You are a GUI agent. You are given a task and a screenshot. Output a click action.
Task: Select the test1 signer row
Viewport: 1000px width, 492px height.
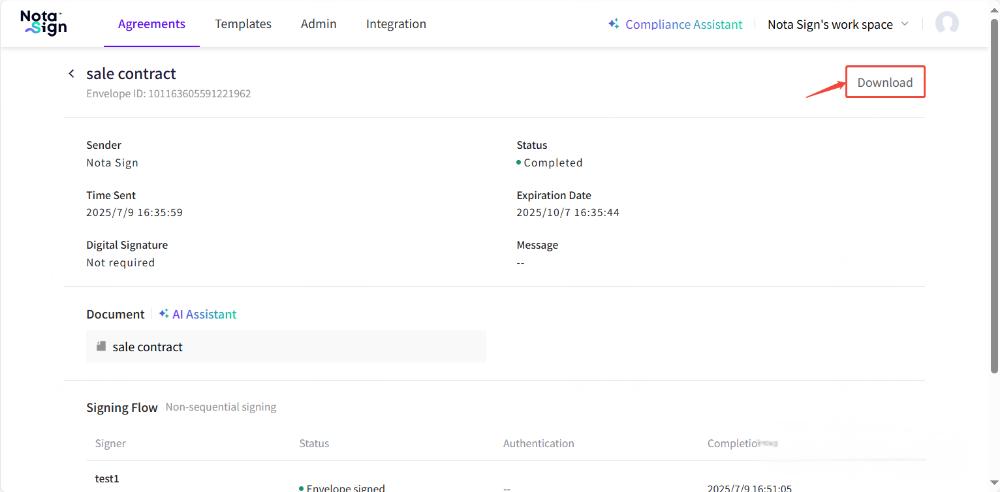pos(107,479)
